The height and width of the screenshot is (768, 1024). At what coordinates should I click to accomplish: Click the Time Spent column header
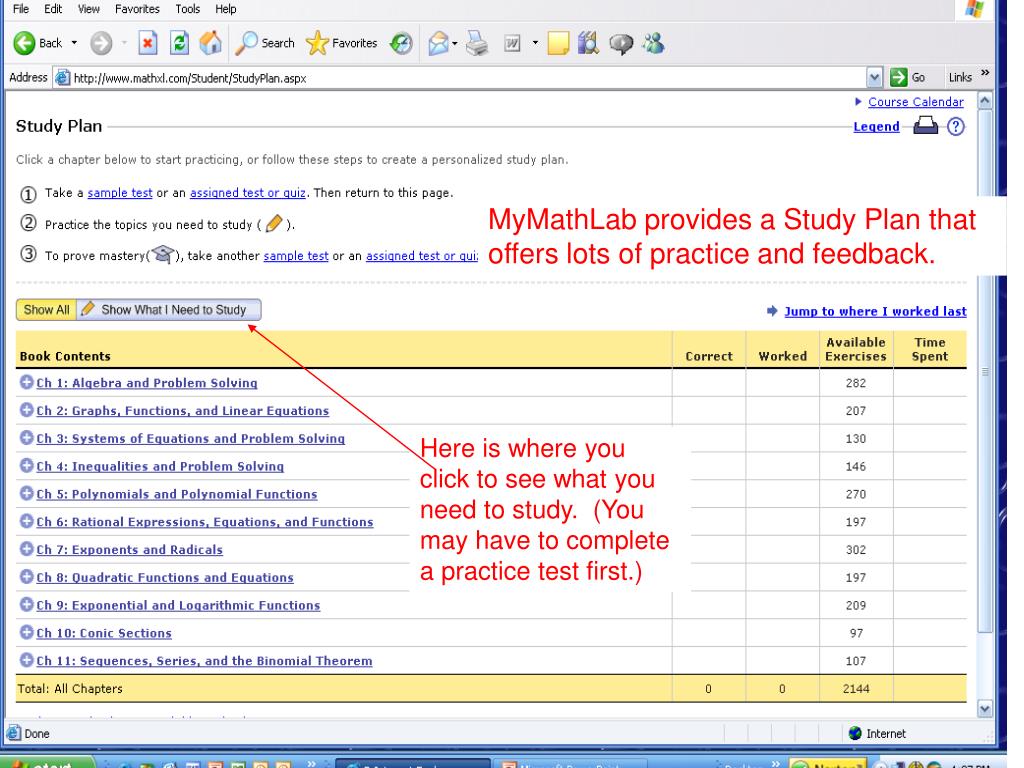[930, 349]
